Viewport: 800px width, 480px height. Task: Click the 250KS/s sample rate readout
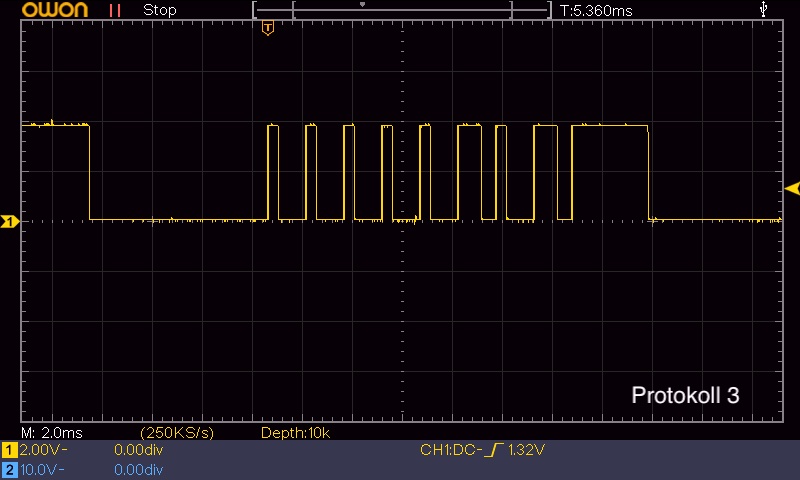point(177,433)
